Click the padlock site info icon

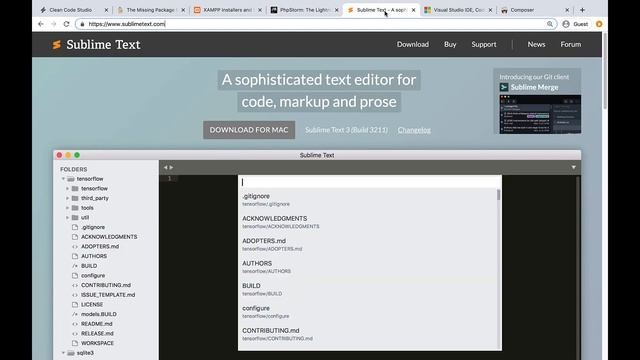tap(82, 24)
